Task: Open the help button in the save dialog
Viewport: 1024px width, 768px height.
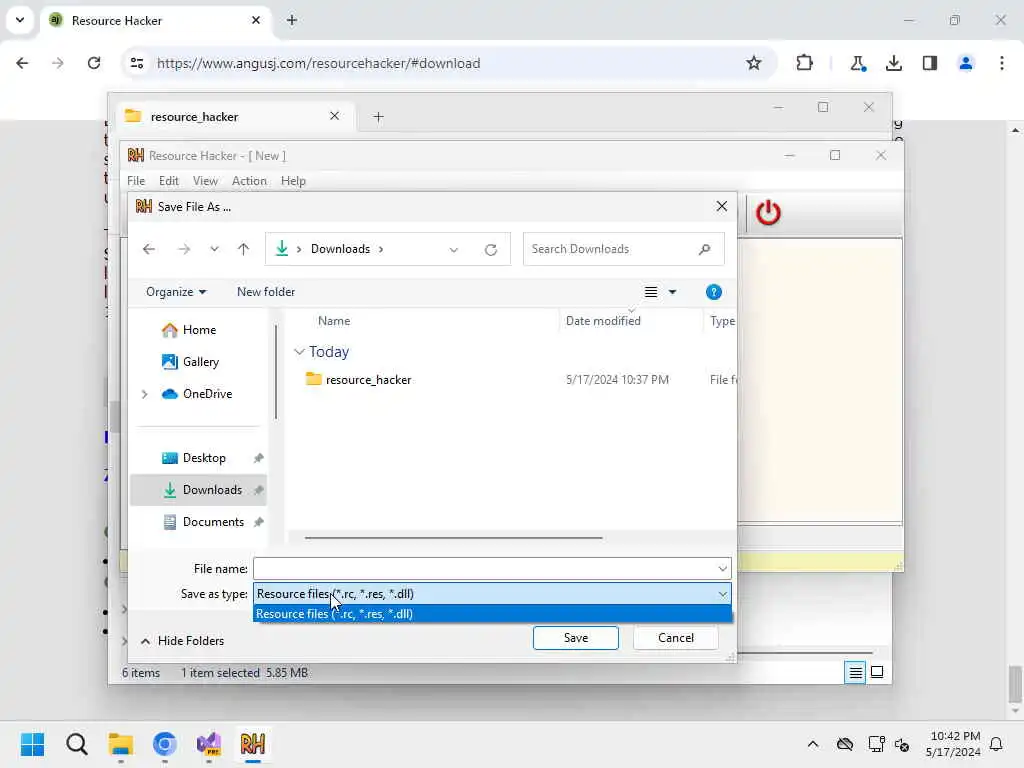Action: [x=713, y=292]
